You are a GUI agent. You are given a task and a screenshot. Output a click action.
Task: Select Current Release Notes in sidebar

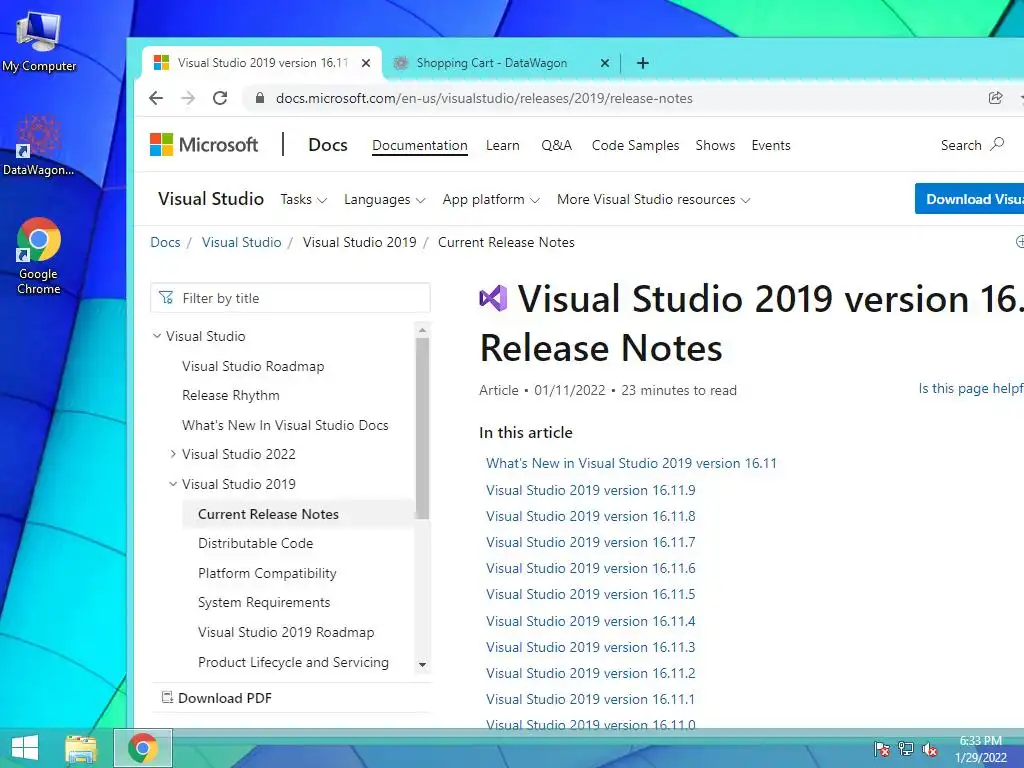click(268, 514)
